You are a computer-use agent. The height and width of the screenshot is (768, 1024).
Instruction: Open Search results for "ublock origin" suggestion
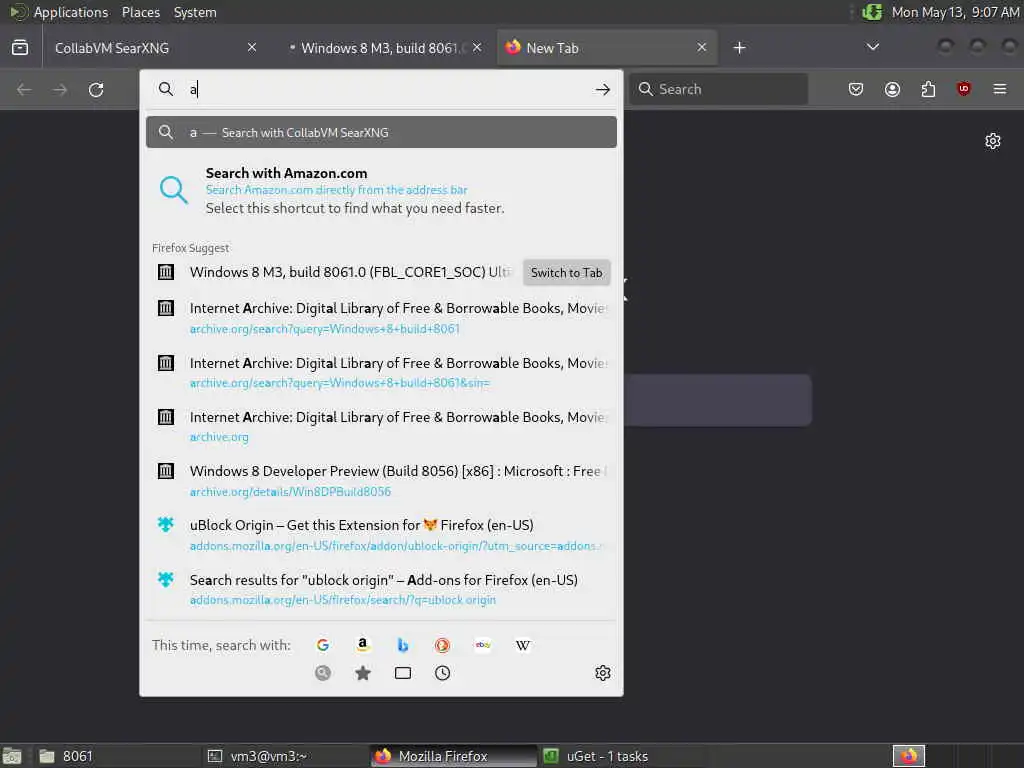pyautogui.click(x=381, y=589)
